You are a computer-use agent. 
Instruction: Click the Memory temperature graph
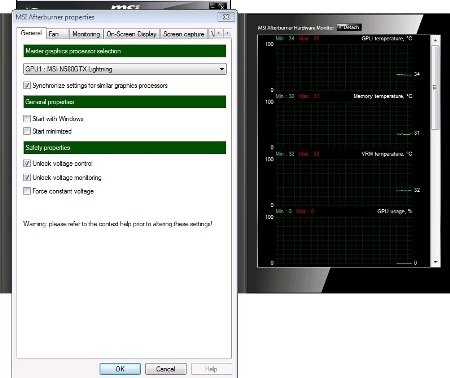point(343,124)
